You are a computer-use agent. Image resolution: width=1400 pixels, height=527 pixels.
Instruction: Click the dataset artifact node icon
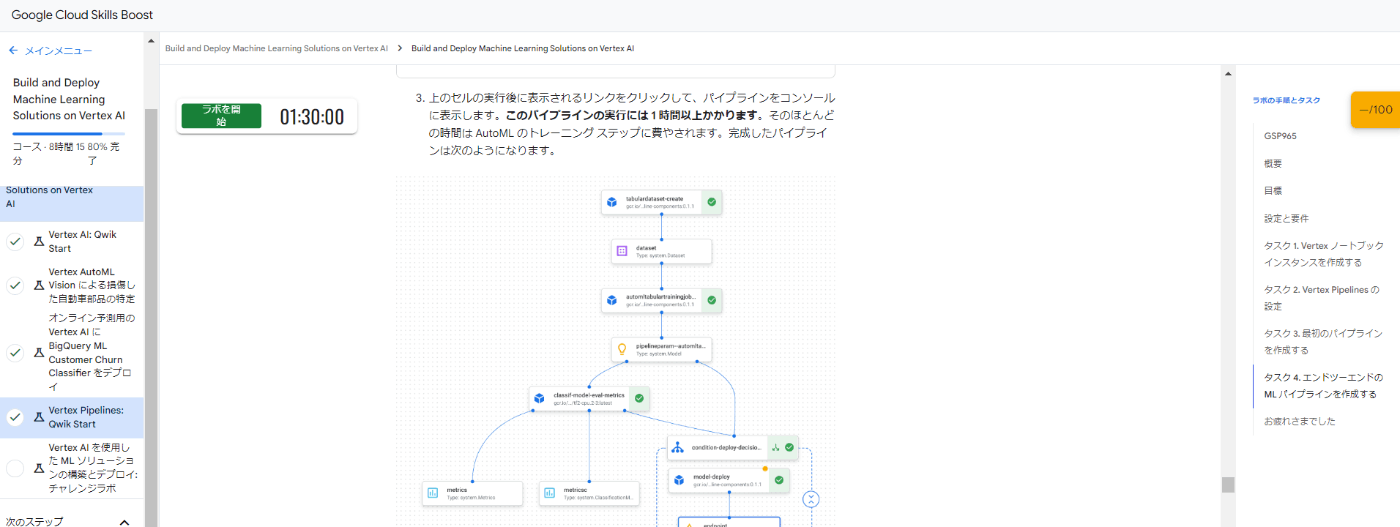coord(621,251)
